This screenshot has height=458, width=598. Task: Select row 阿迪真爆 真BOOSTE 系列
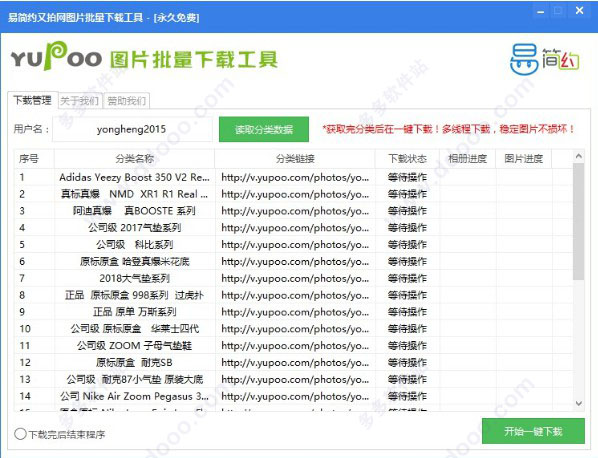pyautogui.click(x=294, y=211)
